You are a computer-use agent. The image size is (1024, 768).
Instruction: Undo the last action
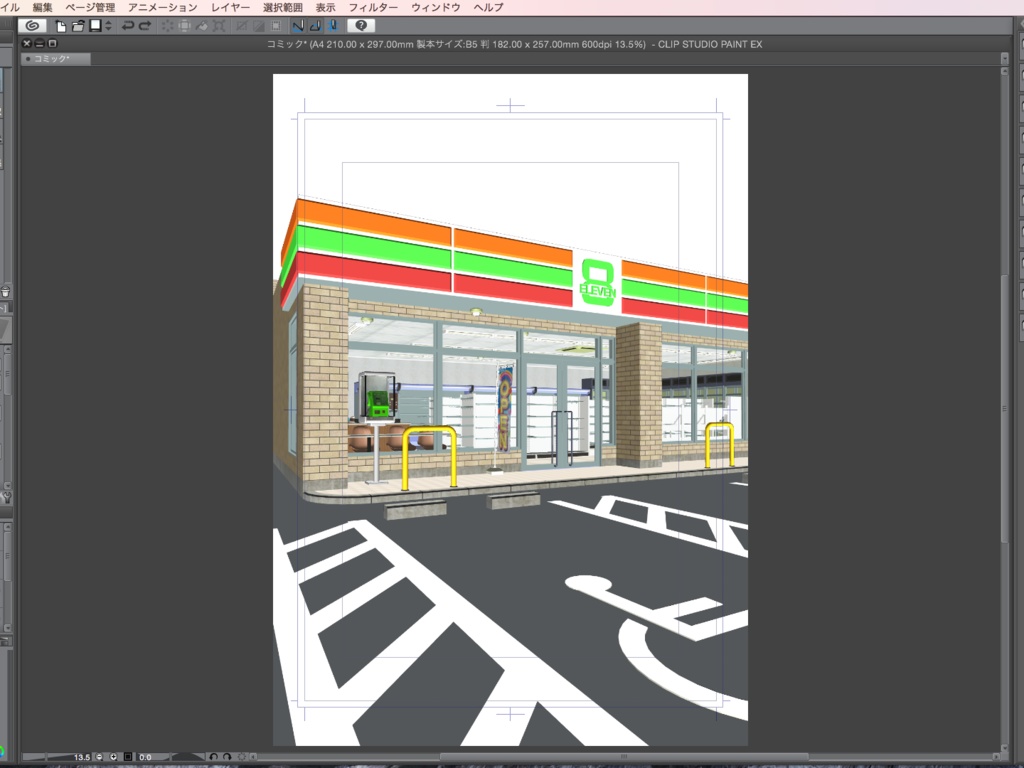[127, 26]
